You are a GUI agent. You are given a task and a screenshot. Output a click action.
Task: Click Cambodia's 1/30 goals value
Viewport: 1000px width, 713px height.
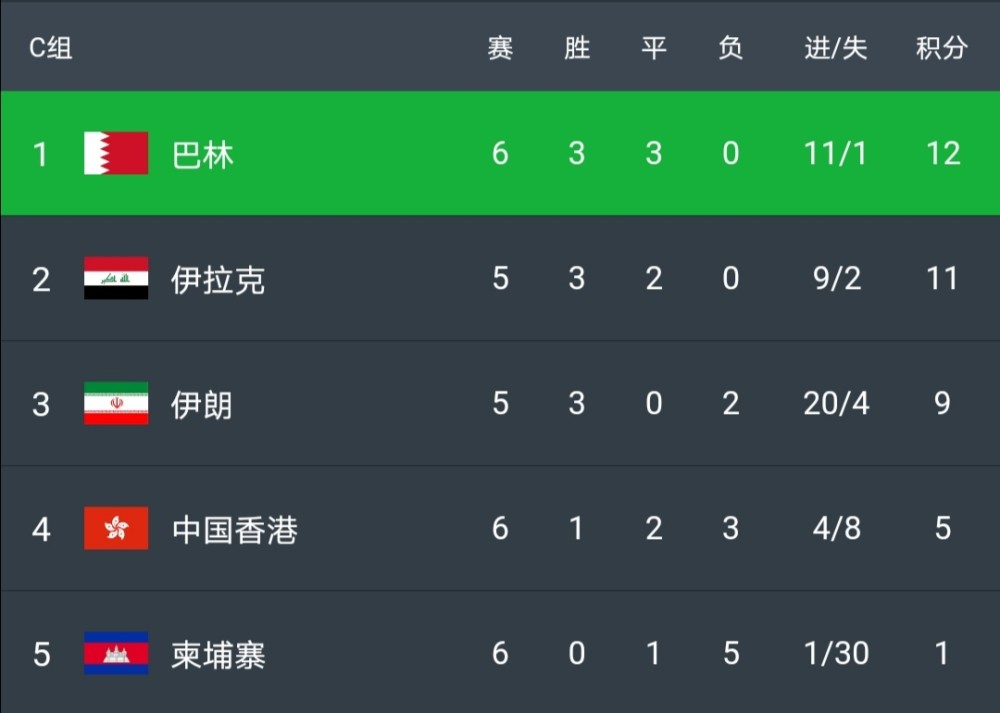[x=836, y=654]
